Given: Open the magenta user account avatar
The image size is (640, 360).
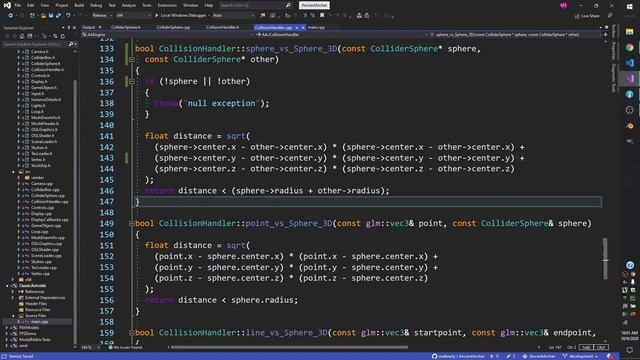Looking at the screenshot, I should click(x=564, y=5).
